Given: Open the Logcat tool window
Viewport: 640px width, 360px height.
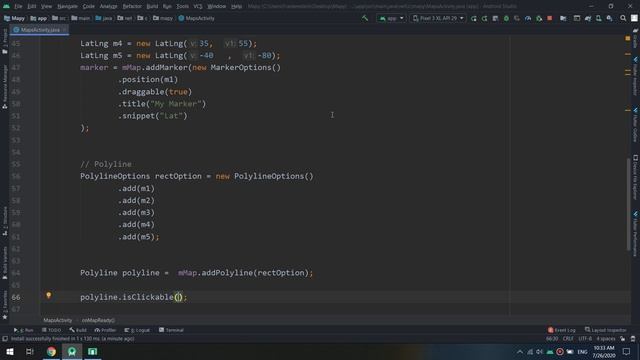Looking at the screenshot, I should pos(137,330).
